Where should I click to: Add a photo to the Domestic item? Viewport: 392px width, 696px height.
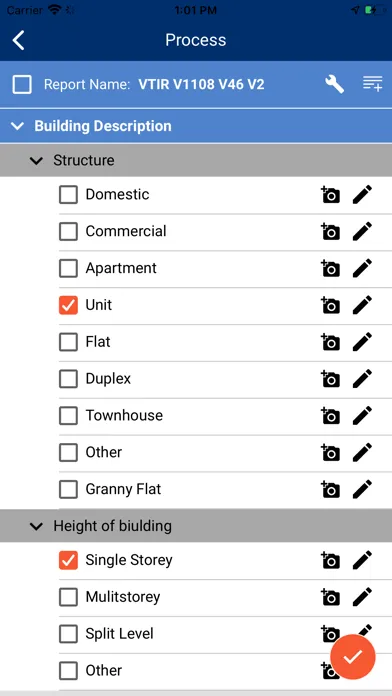point(330,195)
